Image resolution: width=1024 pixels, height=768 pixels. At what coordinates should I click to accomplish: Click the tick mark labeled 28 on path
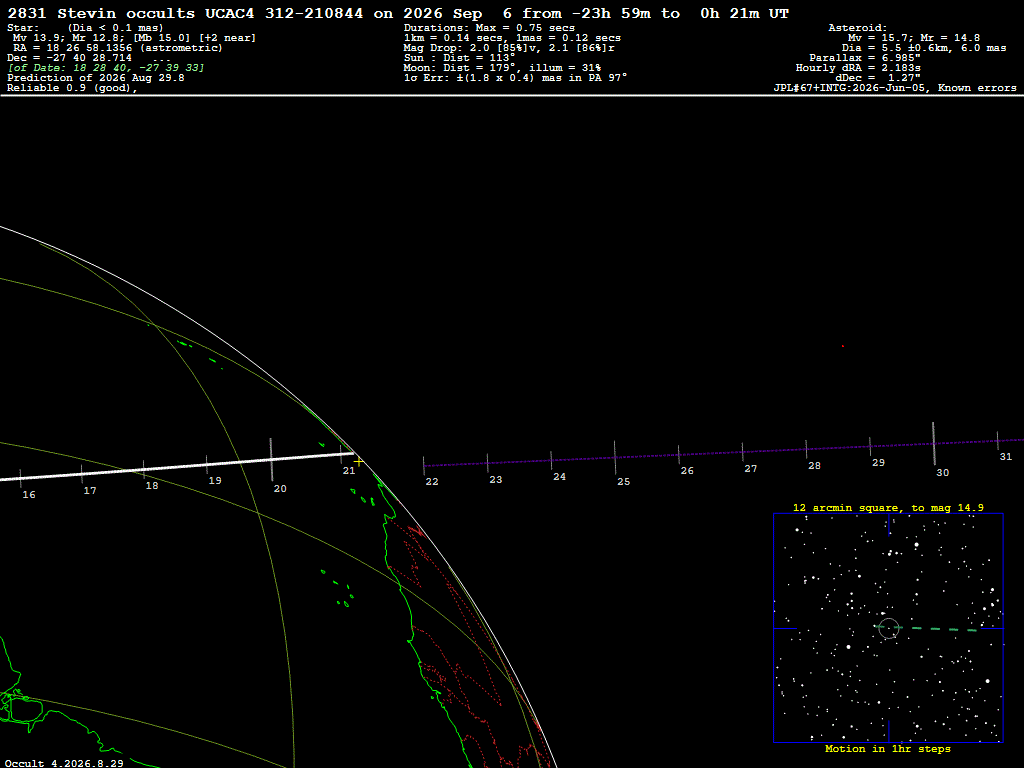[x=806, y=449]
